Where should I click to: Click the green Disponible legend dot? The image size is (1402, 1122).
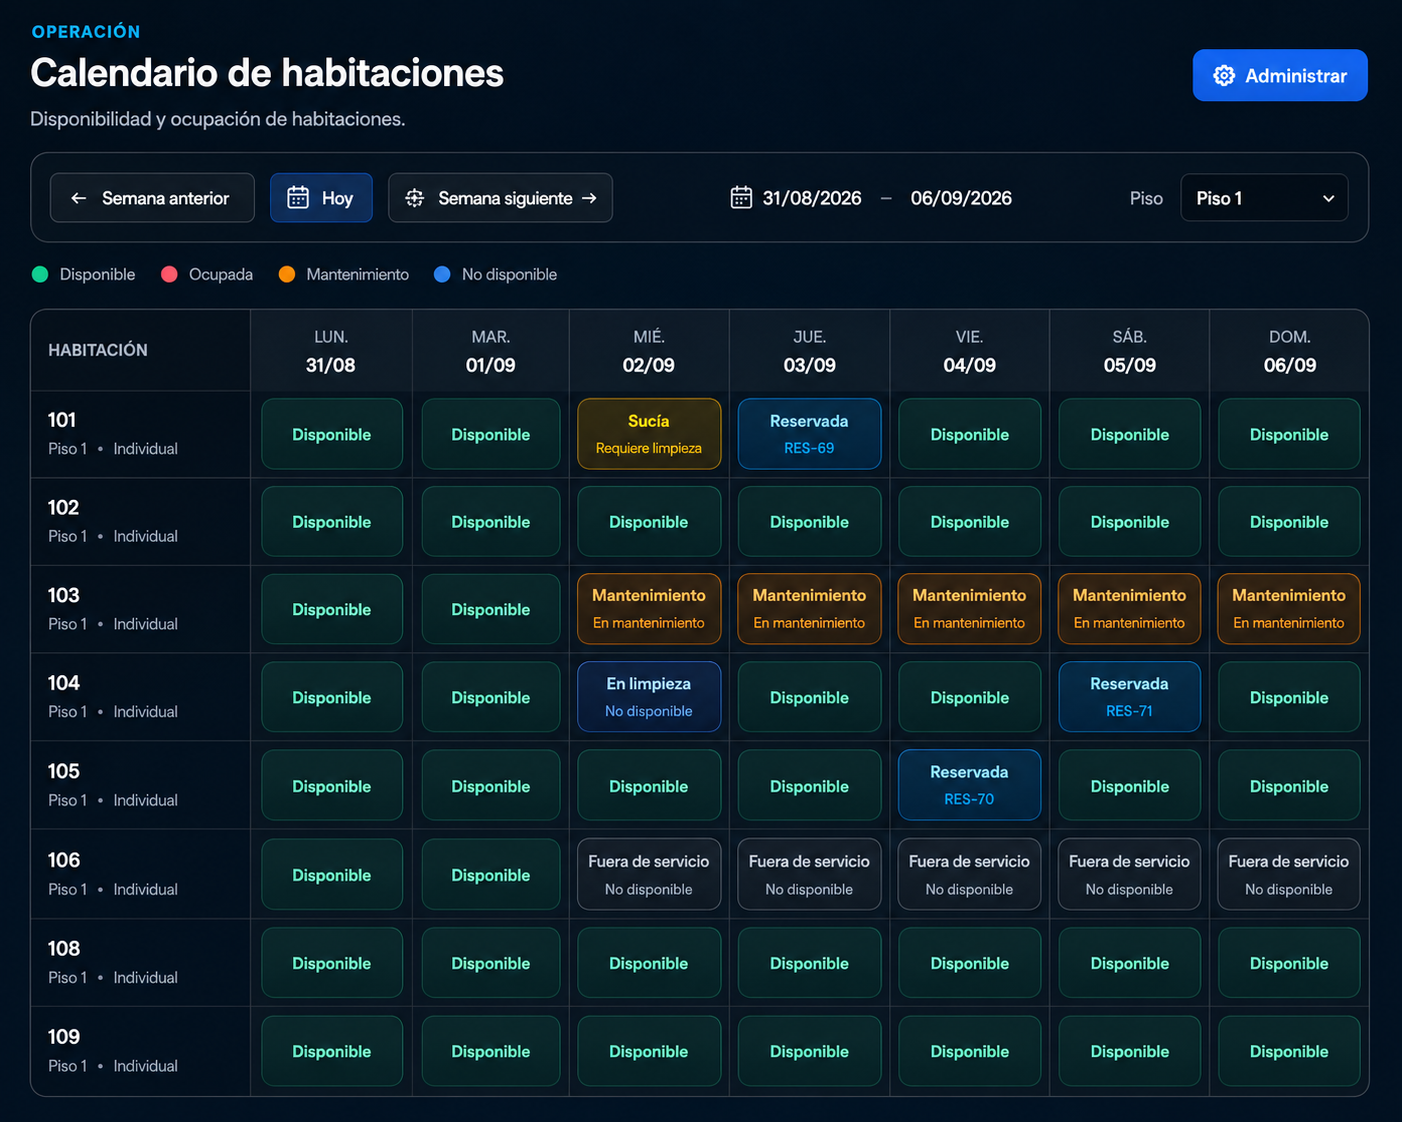(40, 274)
